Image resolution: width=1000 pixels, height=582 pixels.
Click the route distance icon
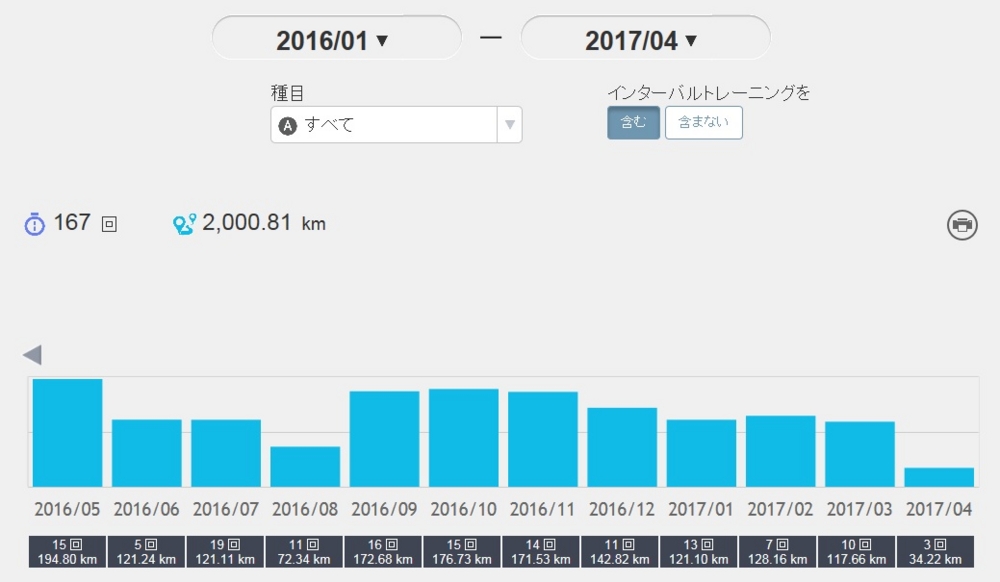point(184,224)
